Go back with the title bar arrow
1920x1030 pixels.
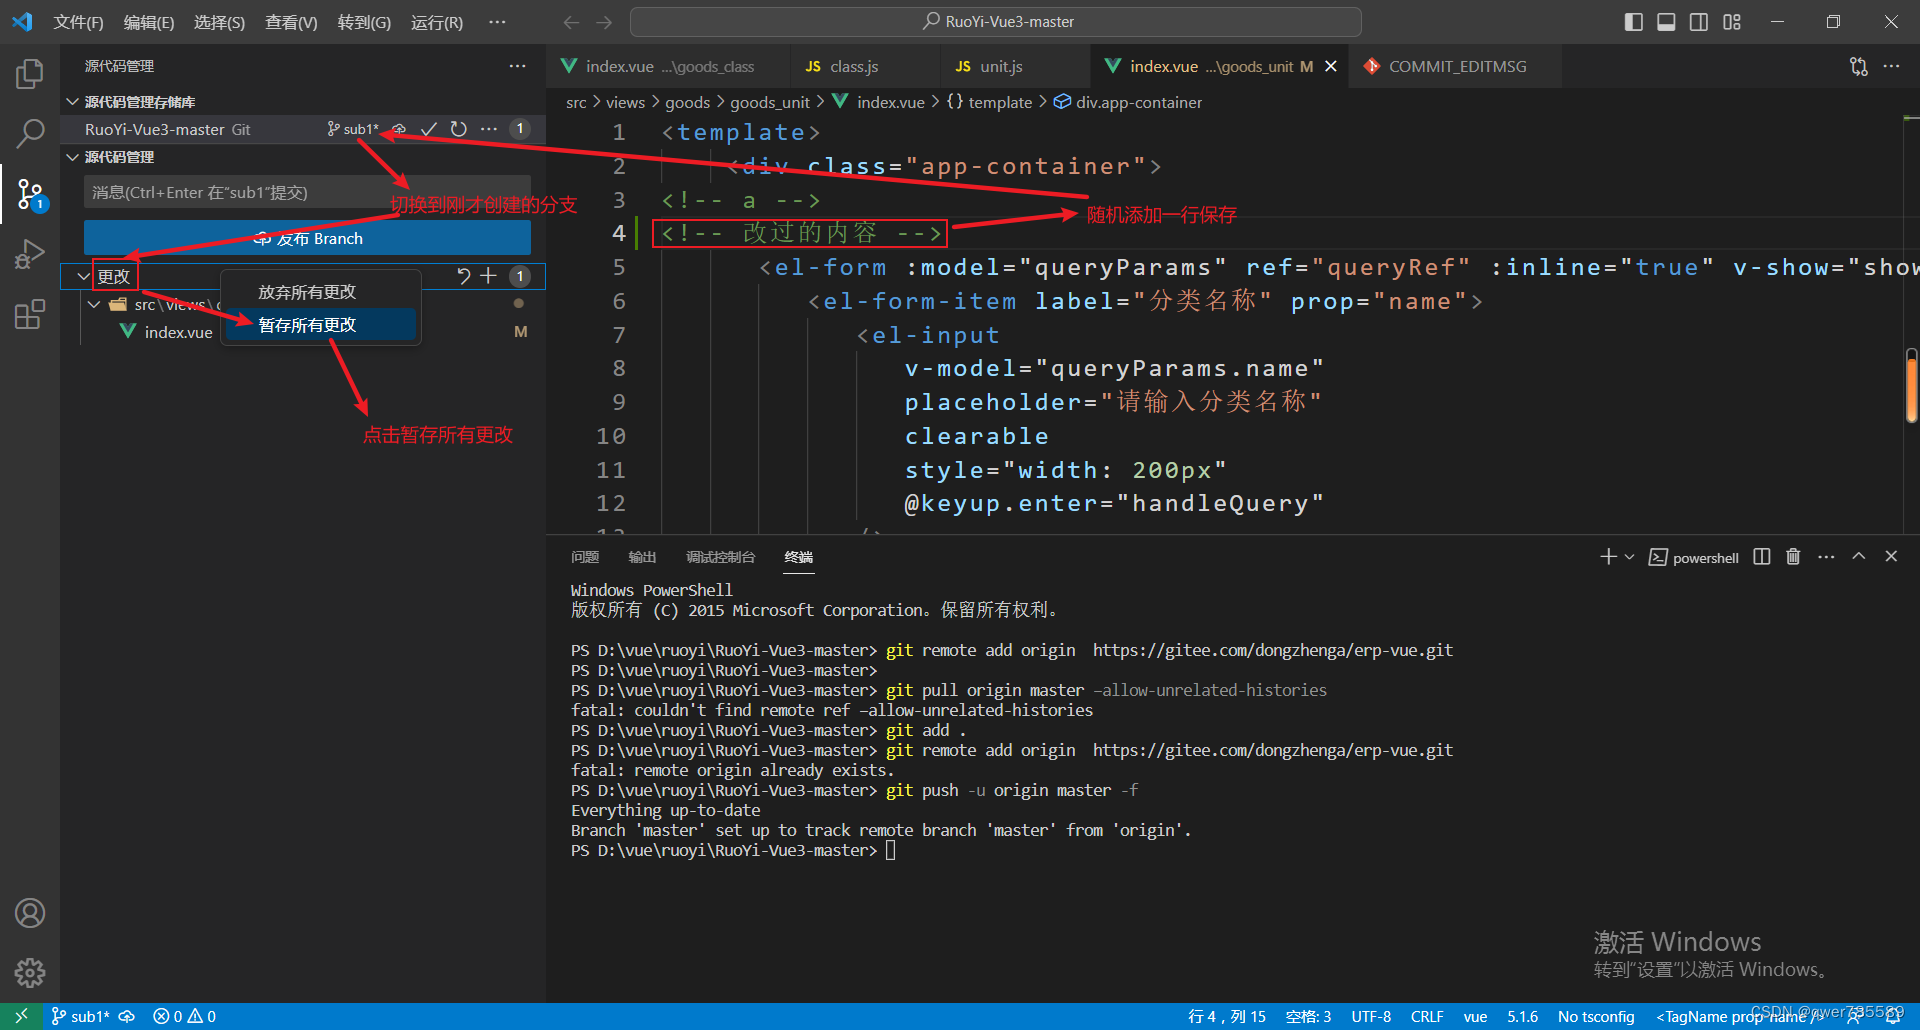(x=571, y=22)
